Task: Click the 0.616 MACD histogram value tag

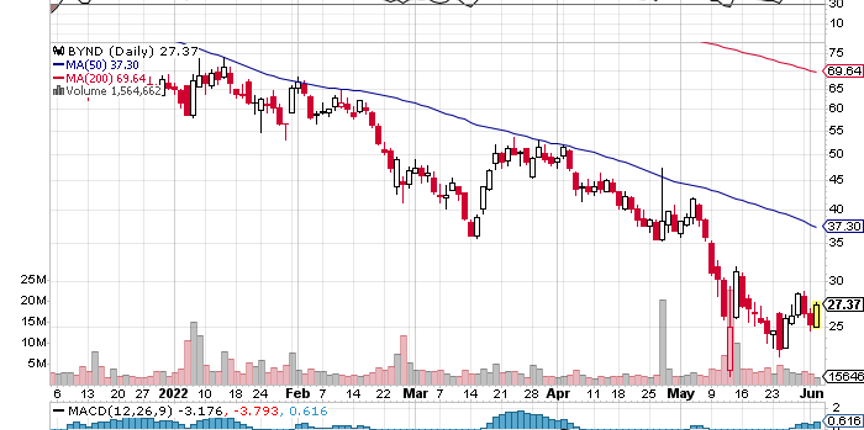Action: click(x=846, y=422)
